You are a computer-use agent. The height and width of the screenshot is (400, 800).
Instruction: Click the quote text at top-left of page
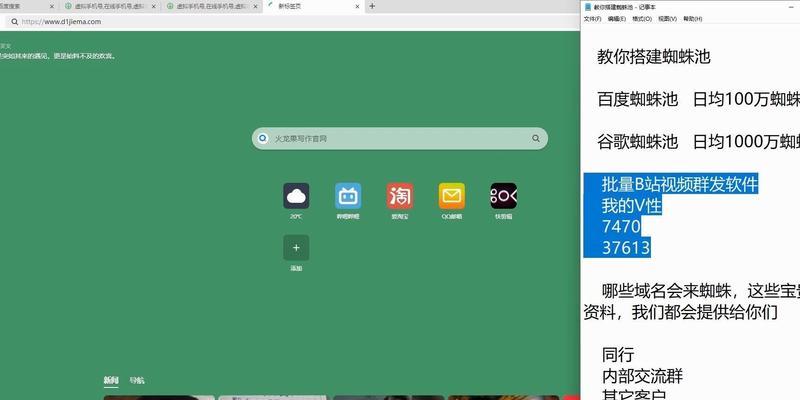click(x=58, y=56)
